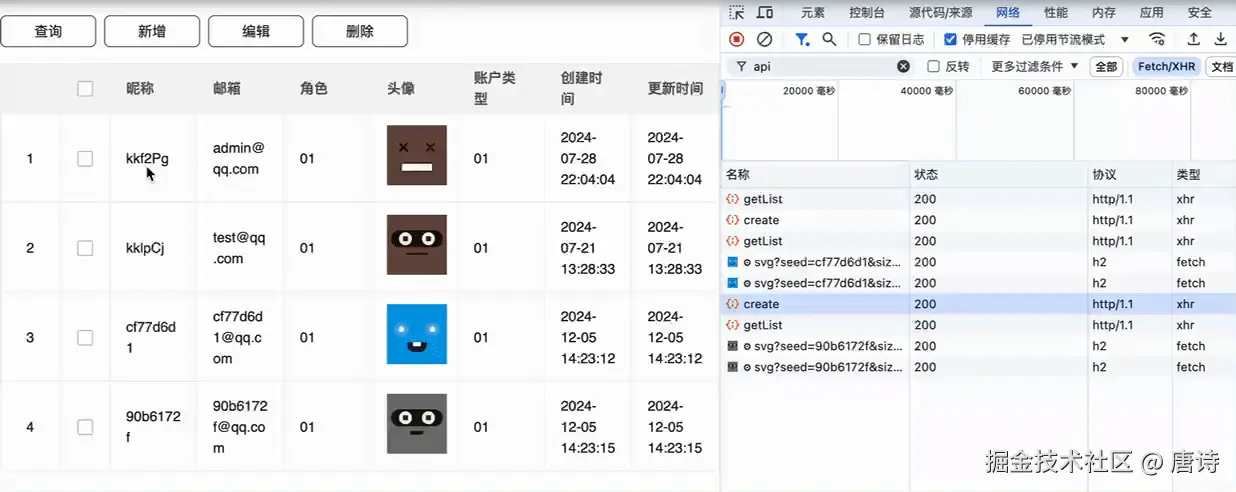Screen dimensions: 1236x492
Task: Click the 编辑 button
Action: [x=256, y=31]
